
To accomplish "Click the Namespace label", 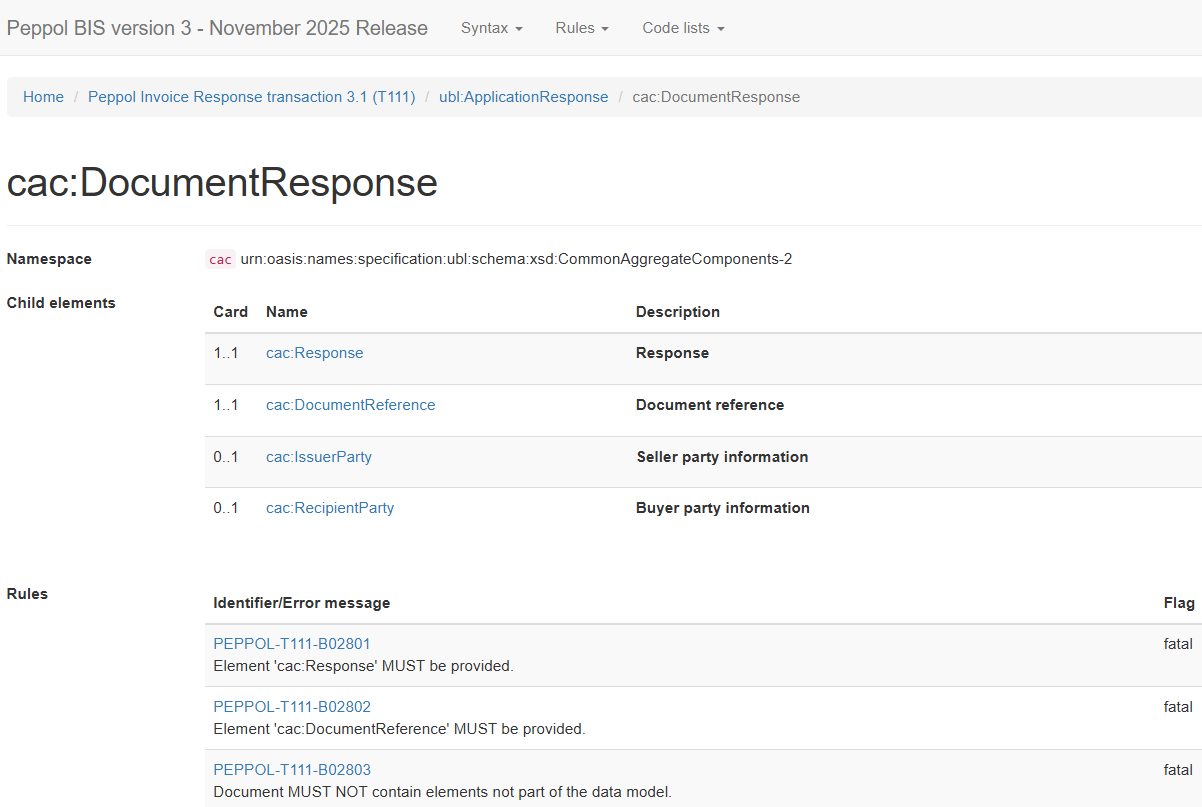I will click(49, 259).
